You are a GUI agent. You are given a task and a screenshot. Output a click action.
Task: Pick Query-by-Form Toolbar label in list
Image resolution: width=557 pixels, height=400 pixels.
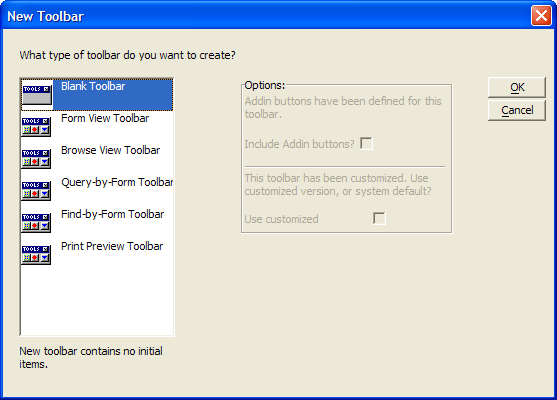(117, 183)
